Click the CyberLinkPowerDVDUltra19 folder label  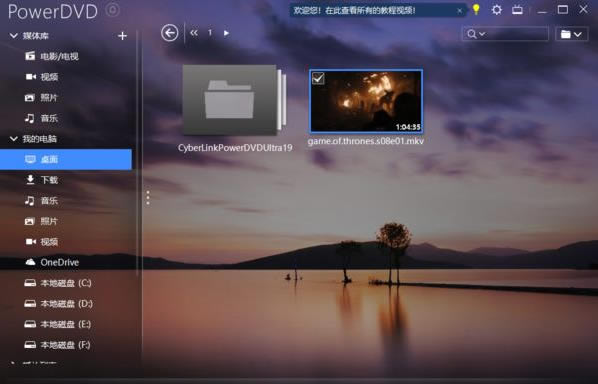pos(235,148)
